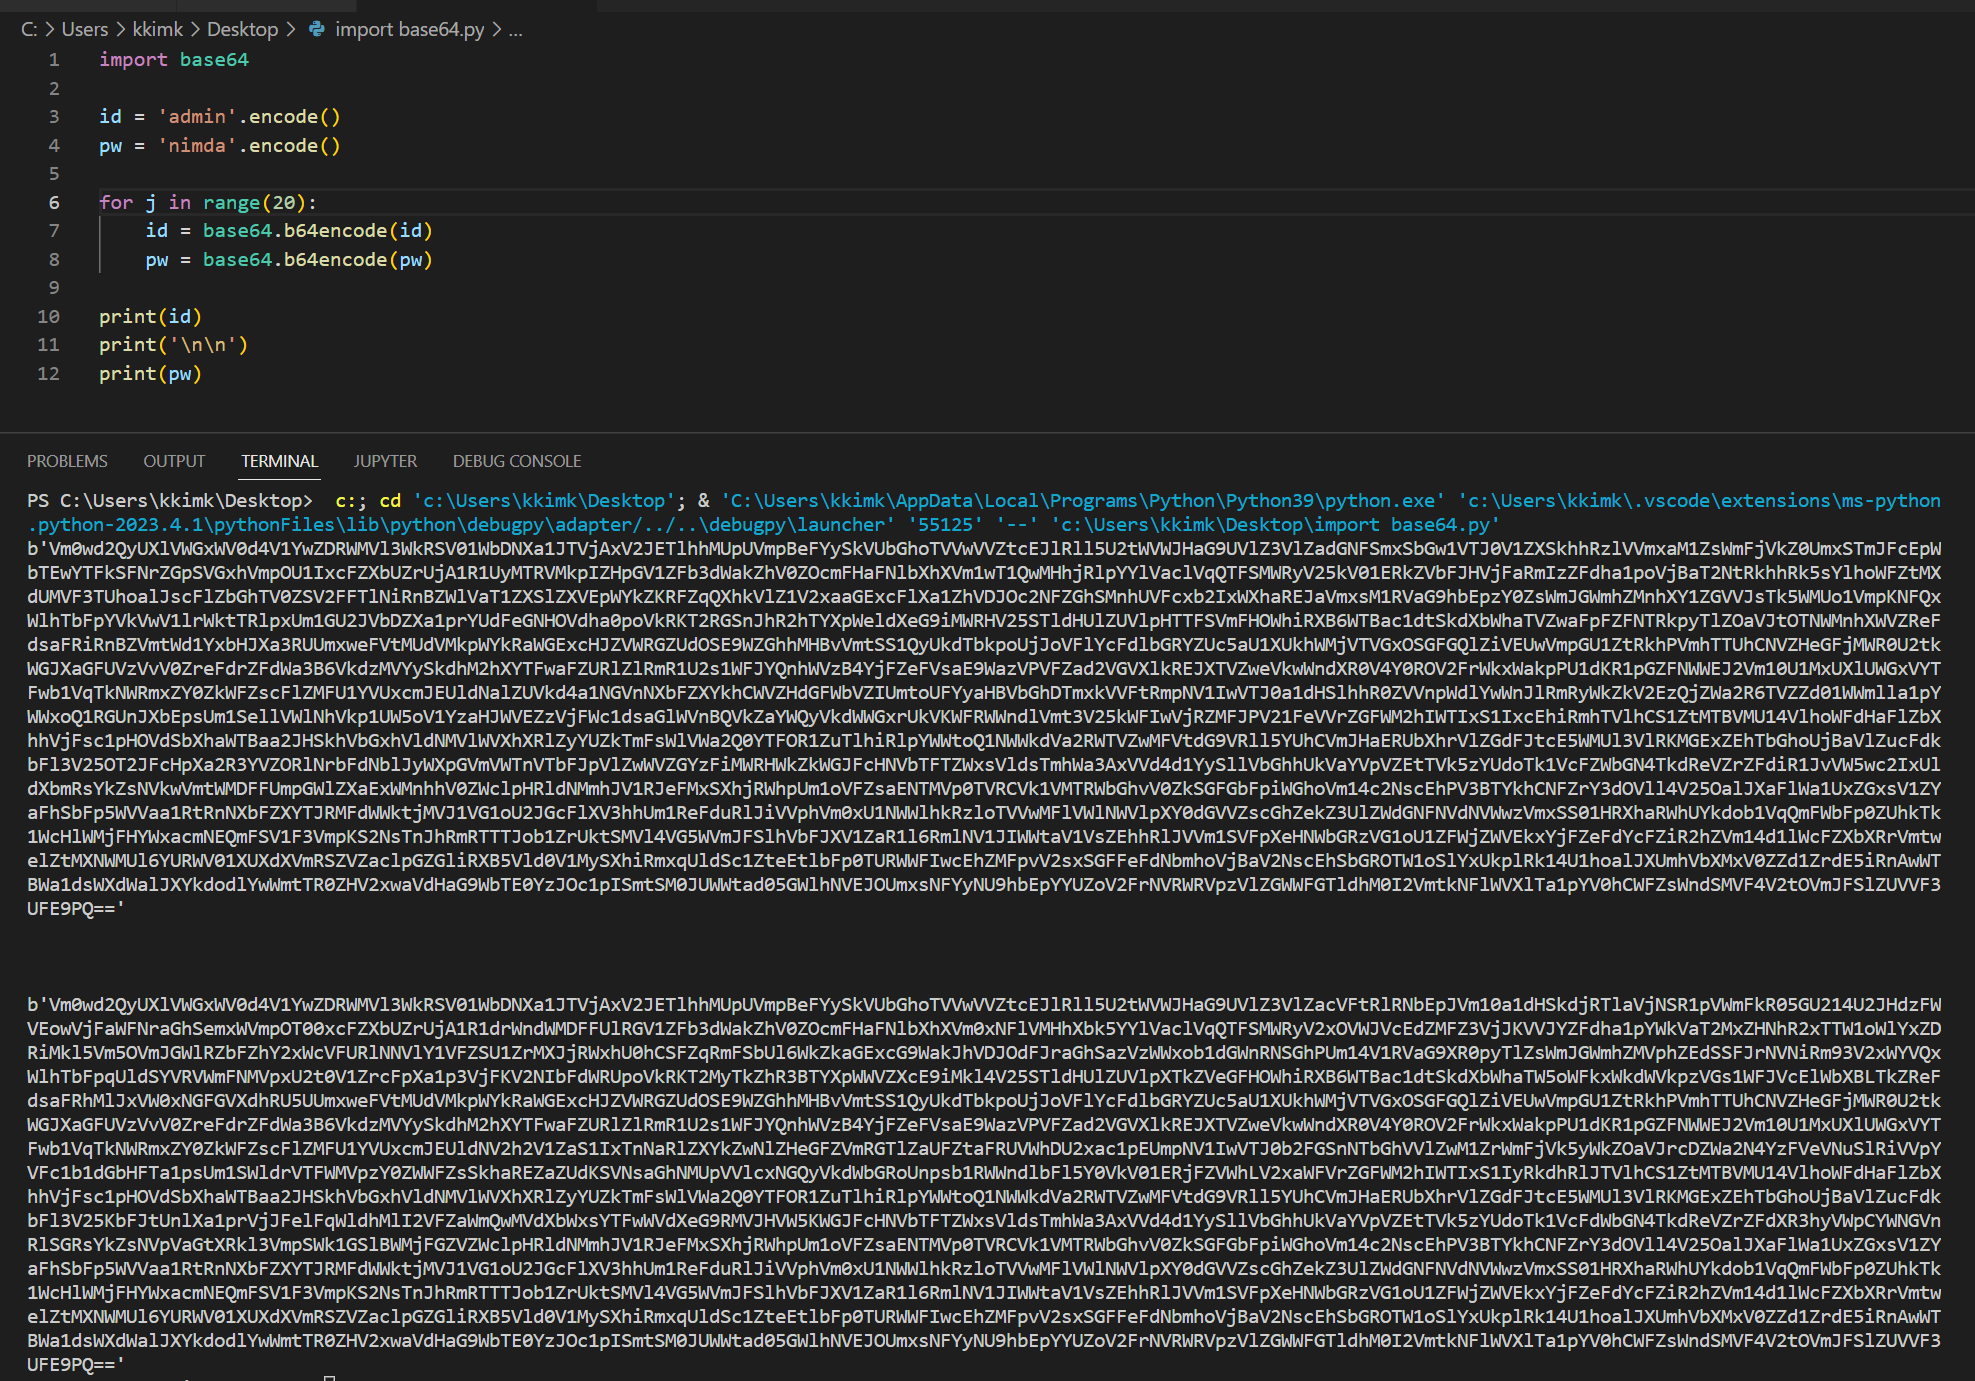Click the 'admin' string in line 3
Viewport: 1975px width, 1381px height.
pyautogui.click(x=197, y=117)
